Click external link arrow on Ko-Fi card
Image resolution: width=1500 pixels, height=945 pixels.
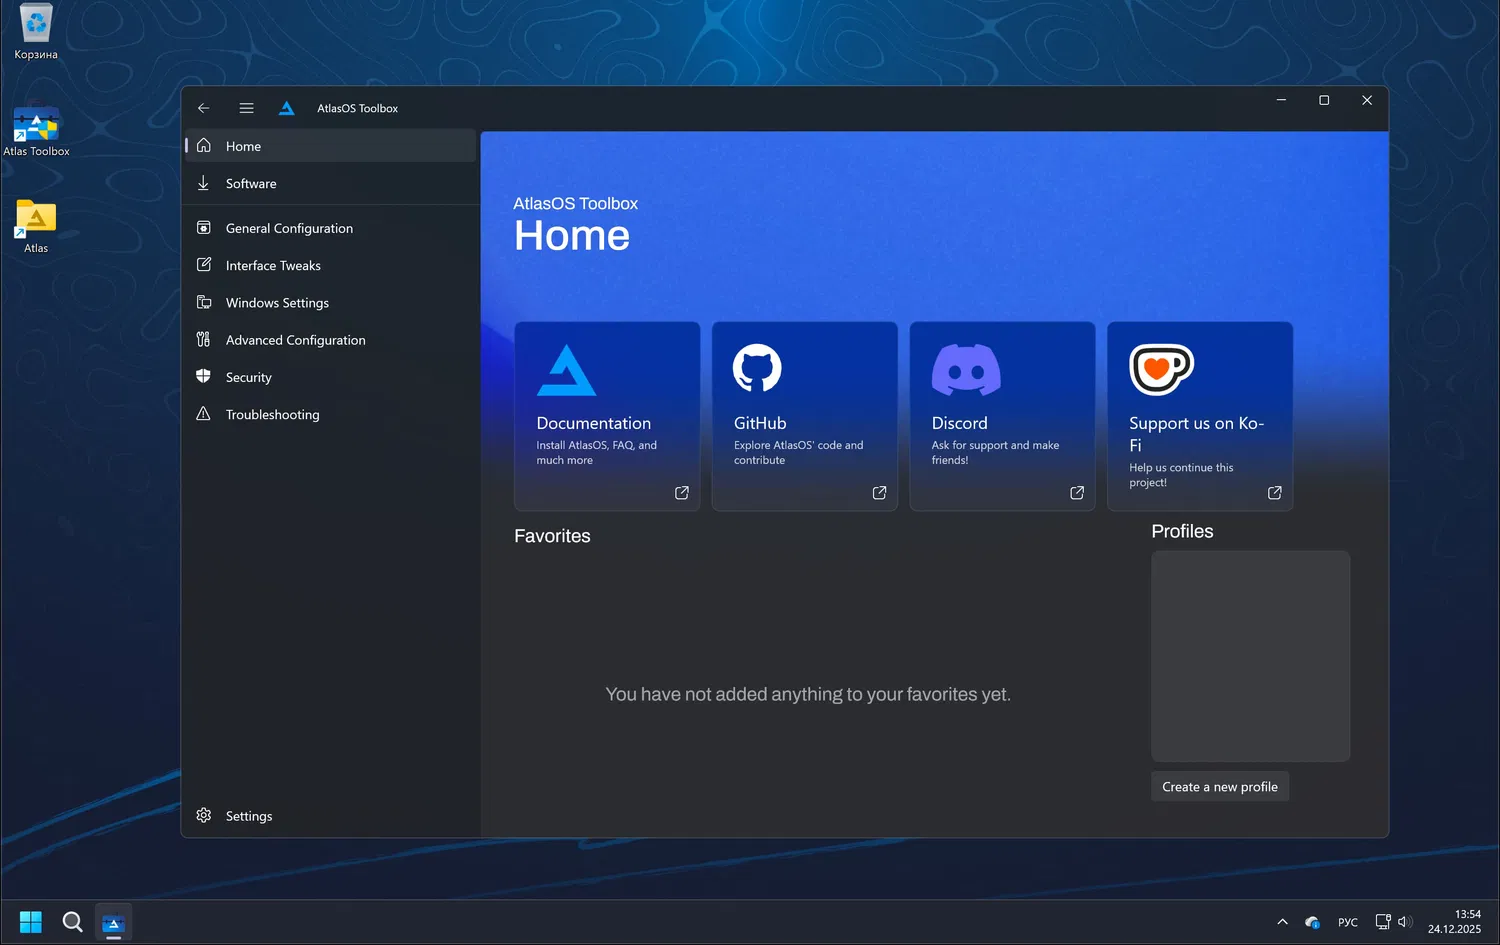pos(1275,493)
